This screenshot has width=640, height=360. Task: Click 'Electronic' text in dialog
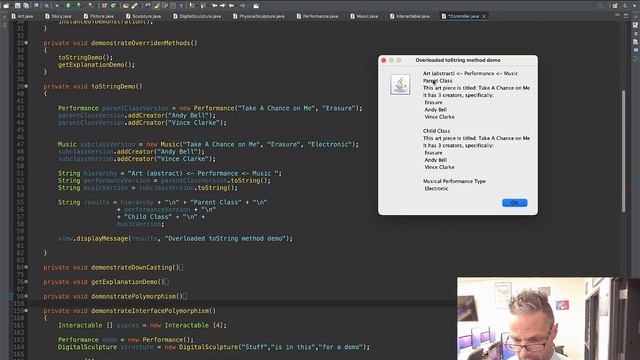(x=436, y=189)
